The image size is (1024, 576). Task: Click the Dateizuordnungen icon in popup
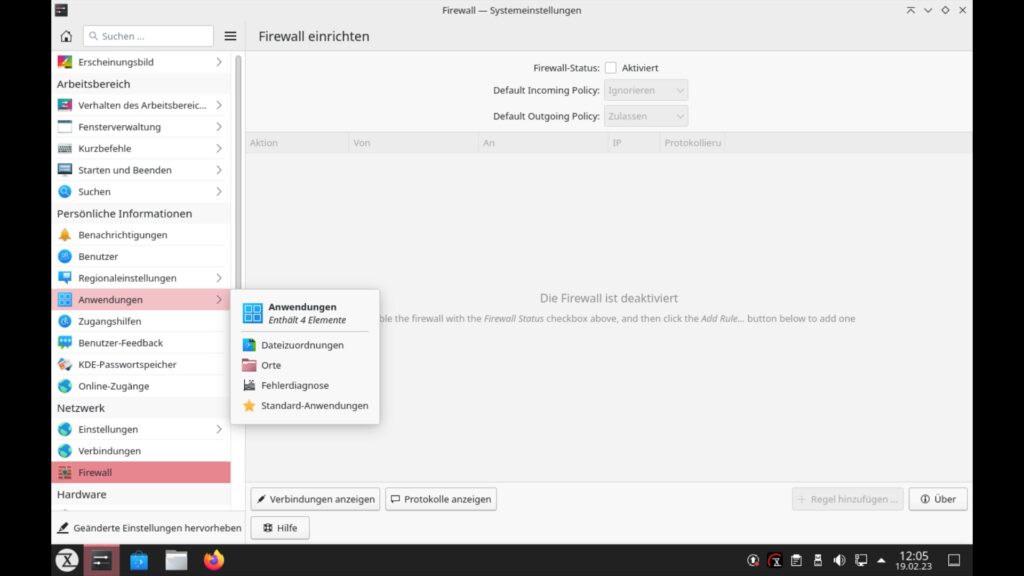[x=249, y=345]
